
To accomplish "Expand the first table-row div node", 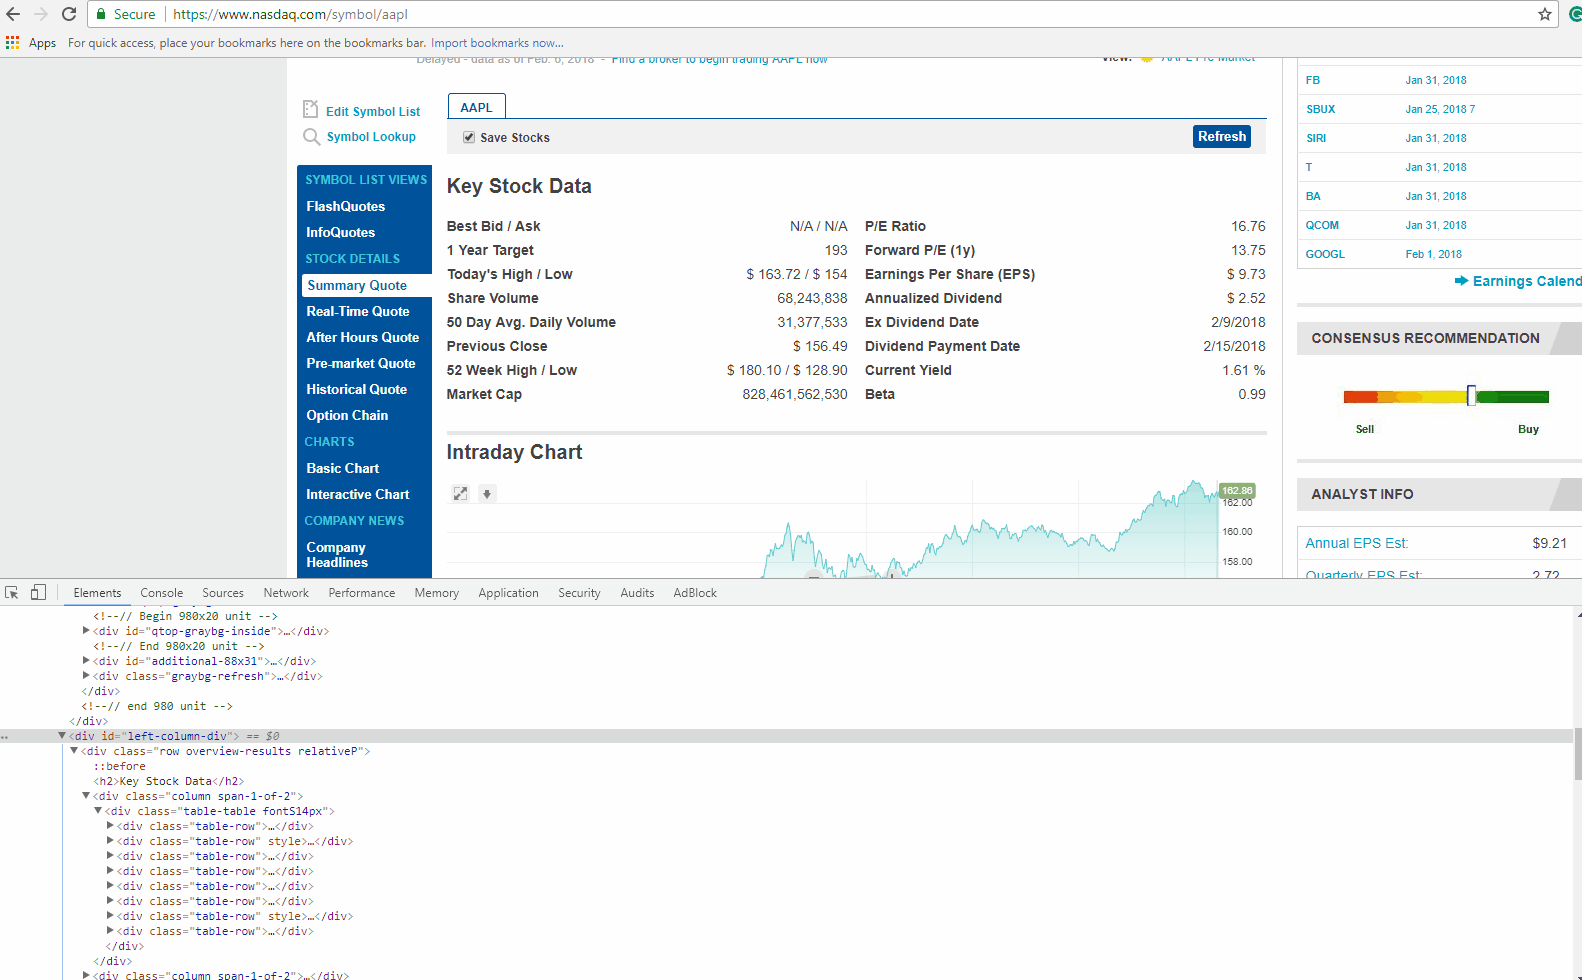I will point(110,826).
